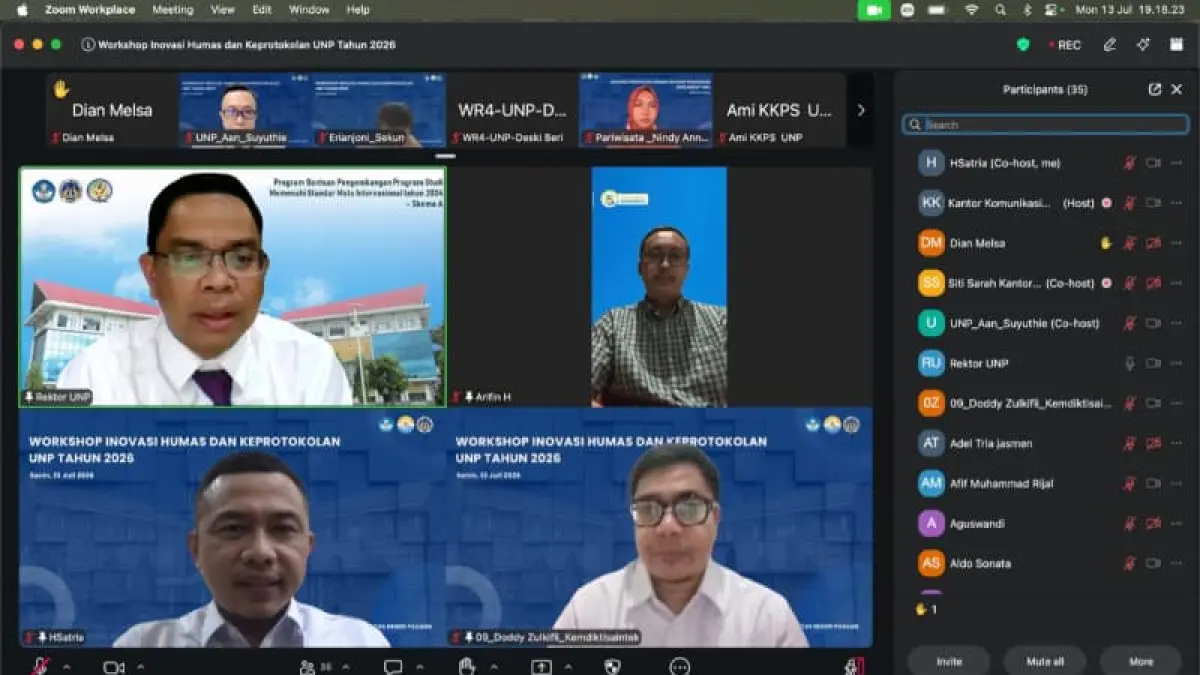
Task: Open the More ellipsis in bottom toolbar
Action: (x=680, y=666)
